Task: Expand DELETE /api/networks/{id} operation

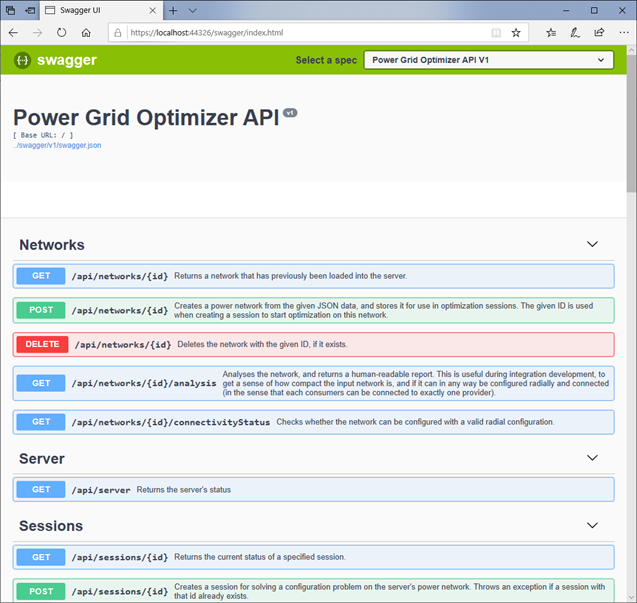Action: (313, 345)
